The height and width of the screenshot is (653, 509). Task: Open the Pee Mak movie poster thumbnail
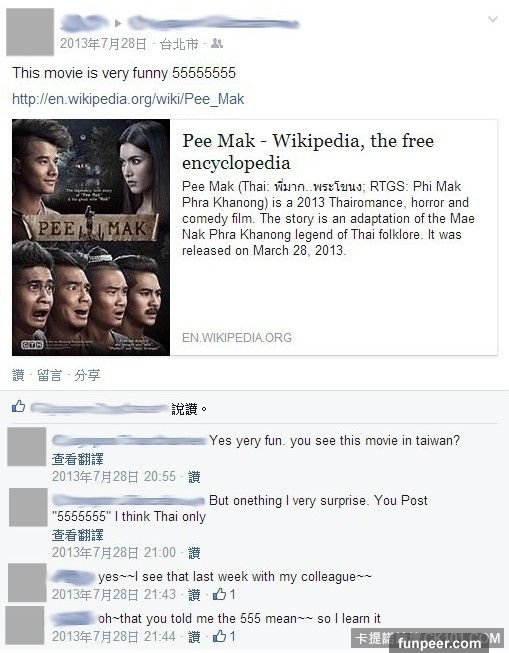click(91, 237)
